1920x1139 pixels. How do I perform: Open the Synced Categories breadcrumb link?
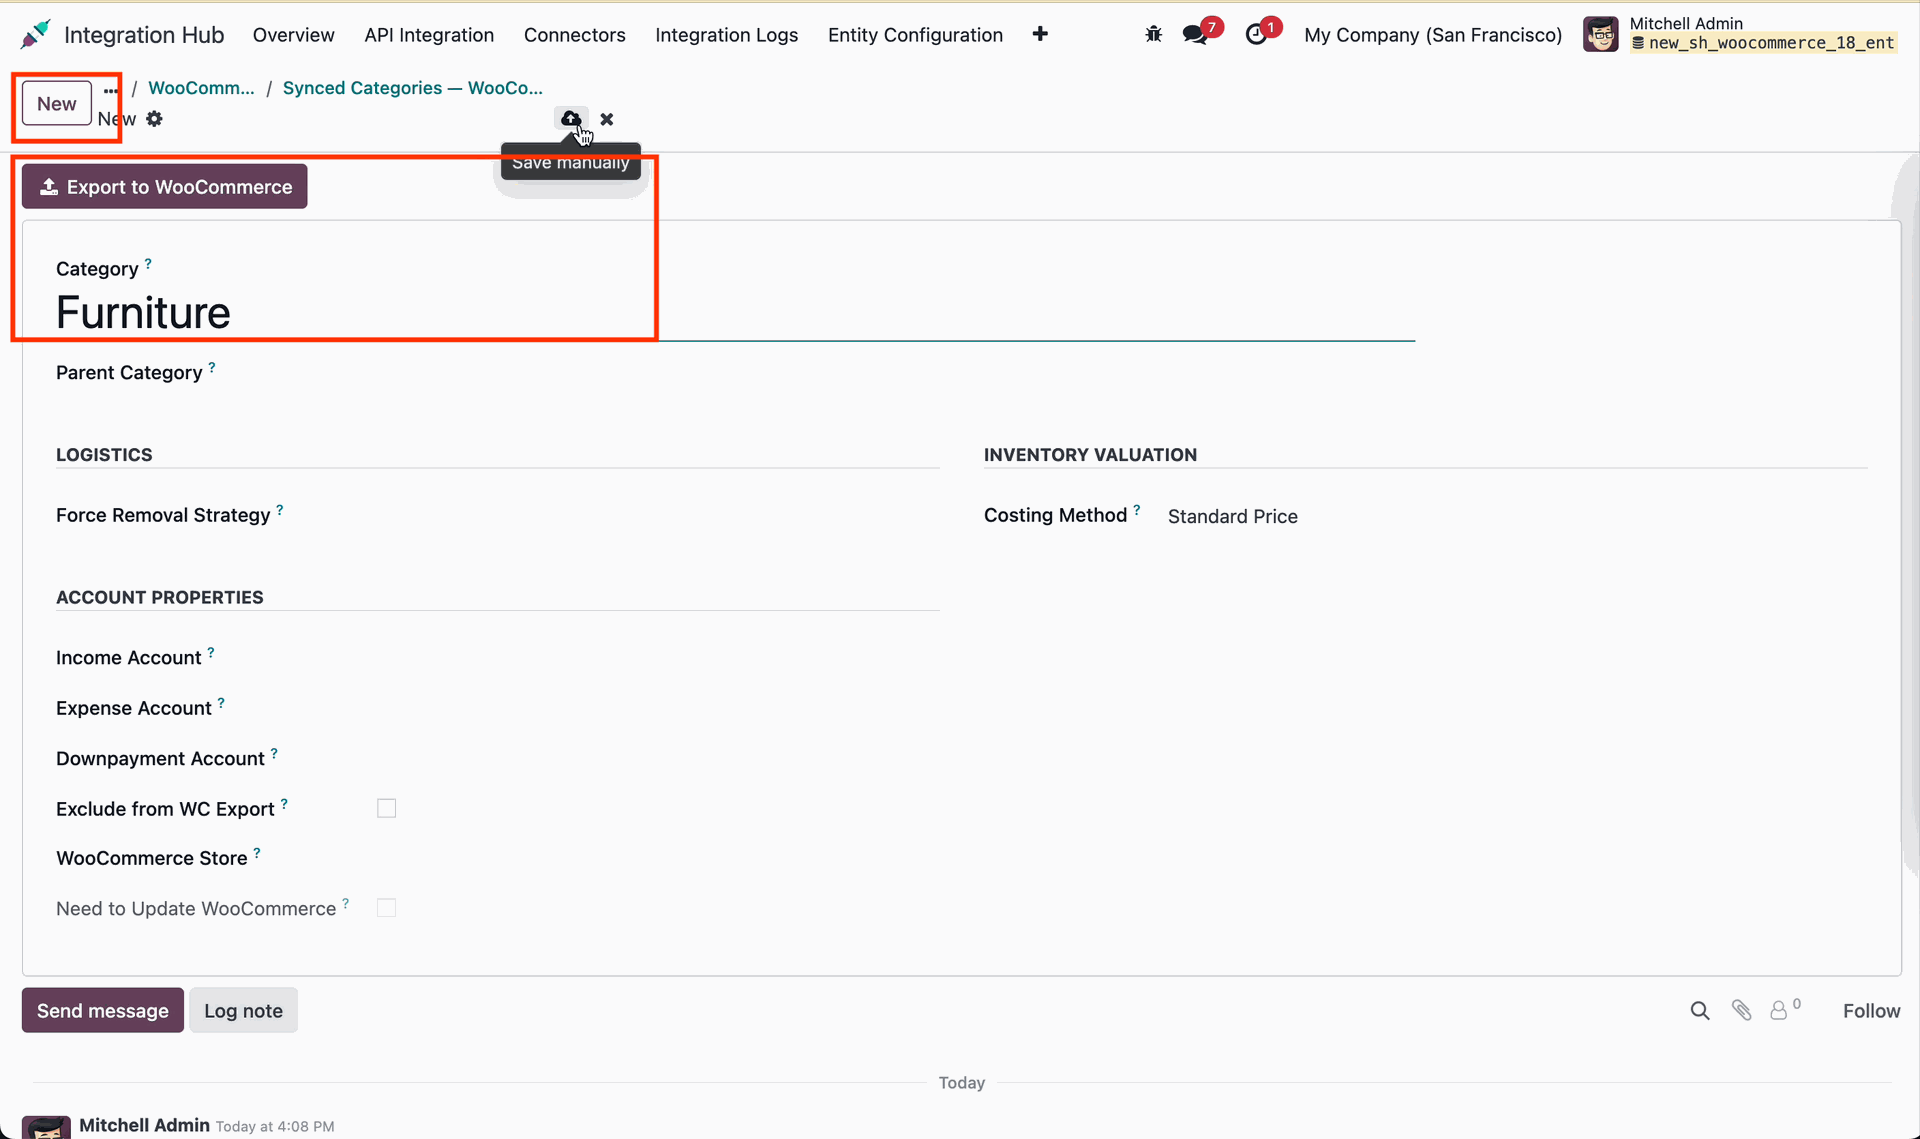coord(412,88)
